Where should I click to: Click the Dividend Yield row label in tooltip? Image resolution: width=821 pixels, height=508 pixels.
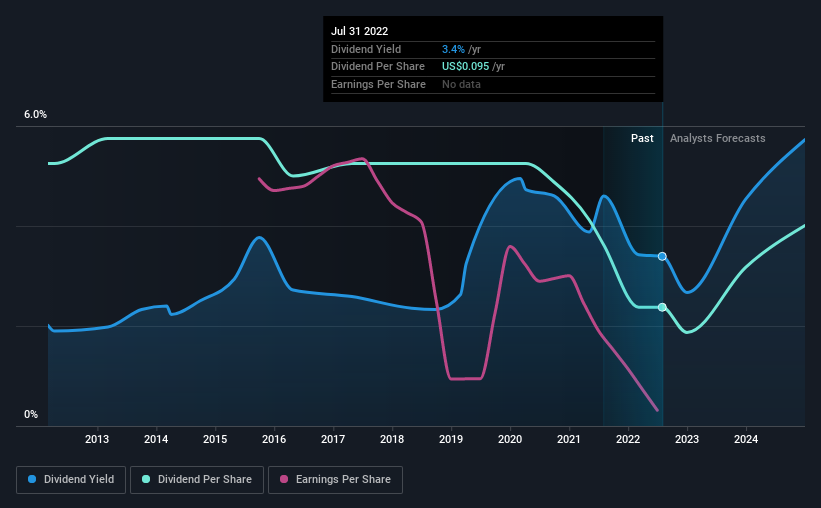click(366, 49)
